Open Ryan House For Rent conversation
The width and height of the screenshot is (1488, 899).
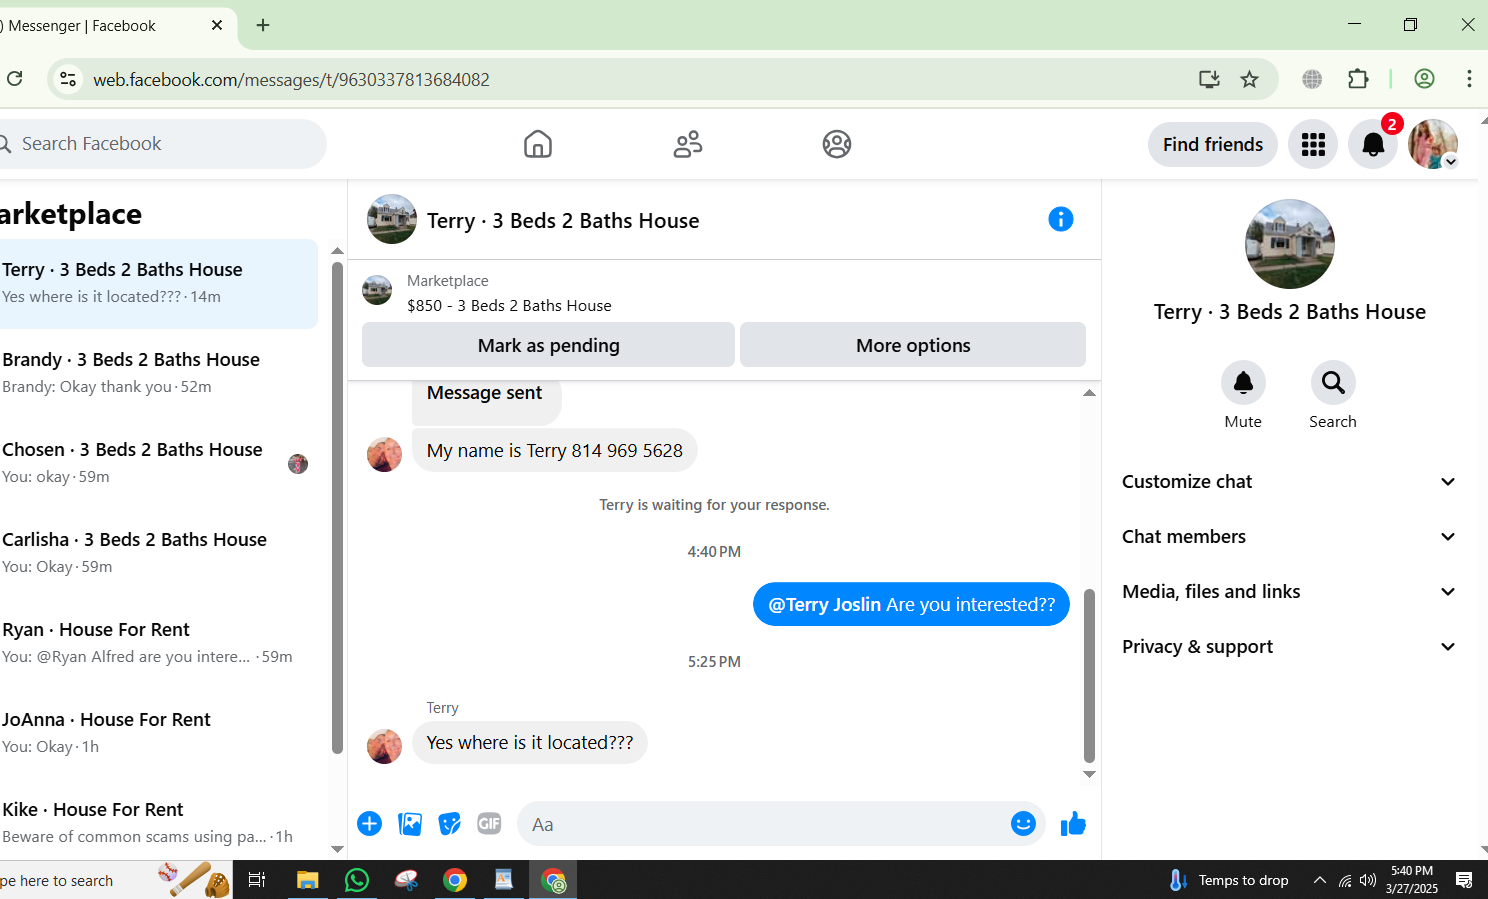[157, 643]
